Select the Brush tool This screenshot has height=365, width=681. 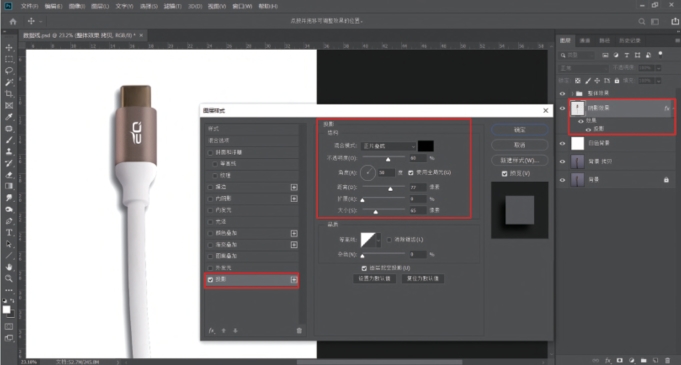coord(9,140)
